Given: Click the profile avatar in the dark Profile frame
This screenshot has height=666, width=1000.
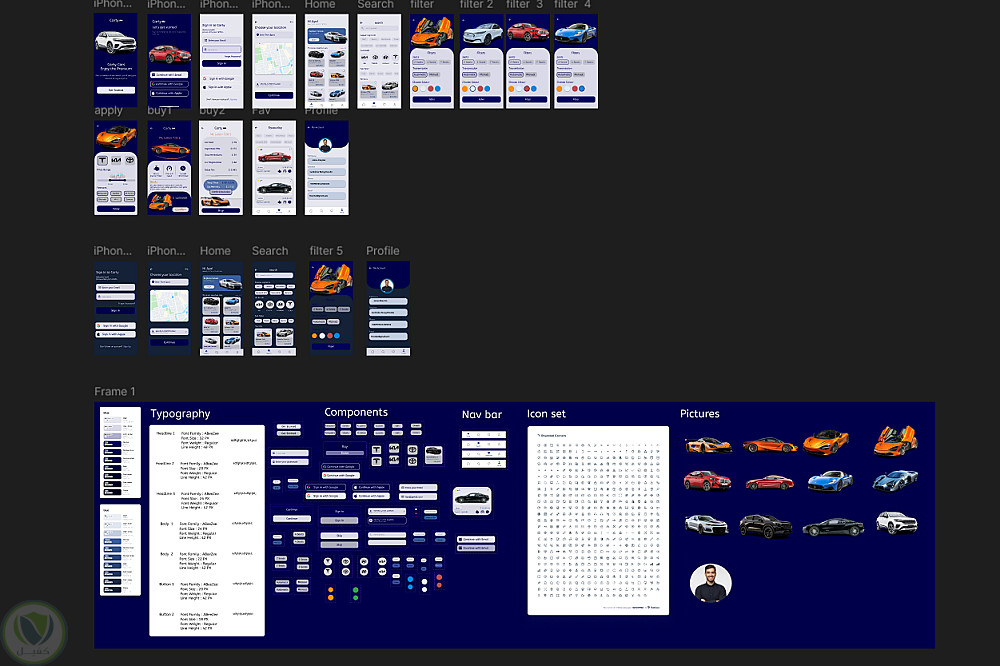Looking at the screenshot, I should pos(387,285).
